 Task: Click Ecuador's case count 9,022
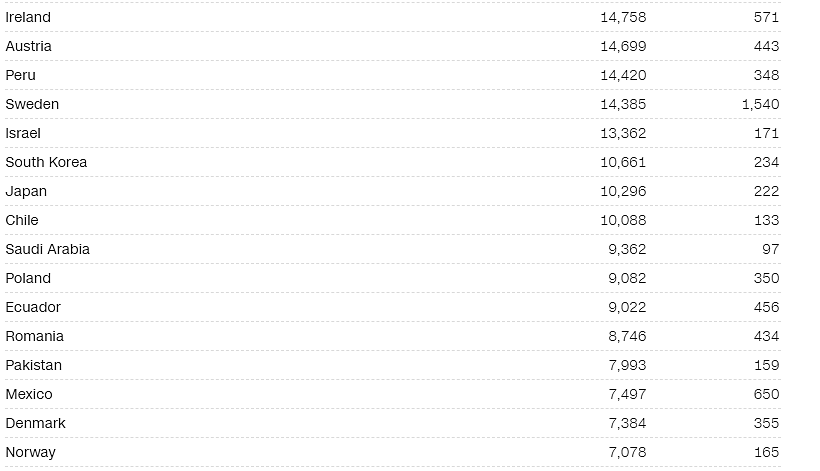click(x=627, y=307)
